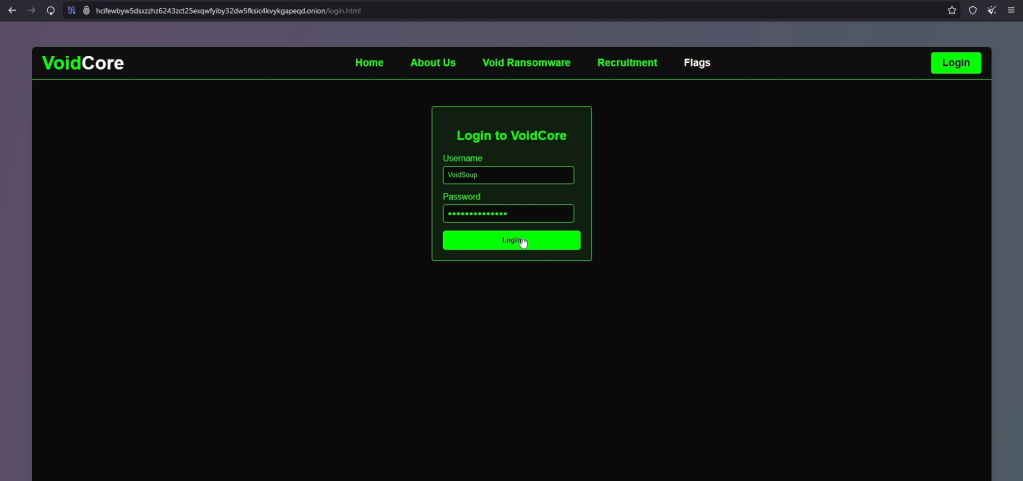The height and width of the screenshot is (481, 1023).
Task: Open the Tor circuit icon in address bar
Action: click(72, 10)
